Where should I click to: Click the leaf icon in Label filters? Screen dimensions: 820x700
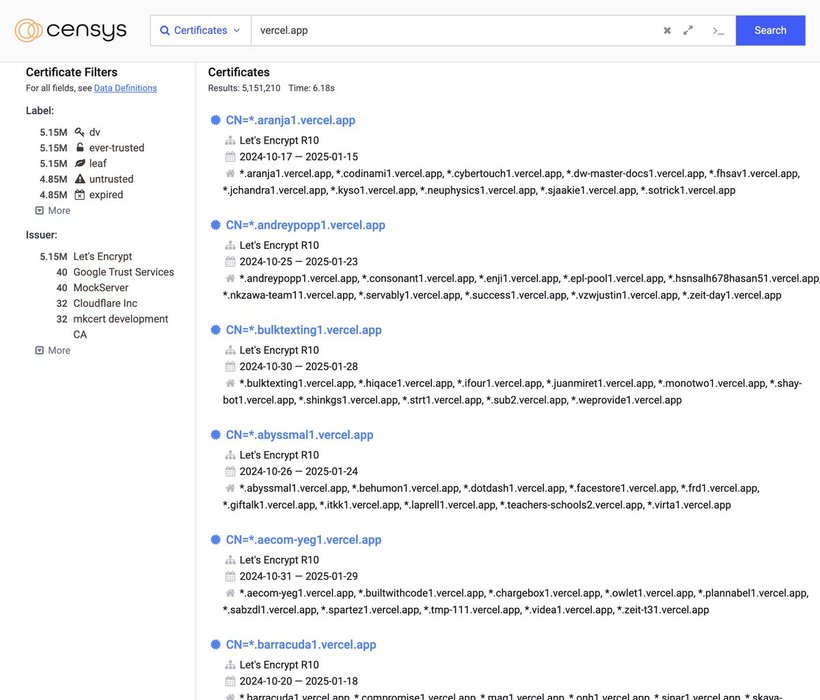(79, 163)
